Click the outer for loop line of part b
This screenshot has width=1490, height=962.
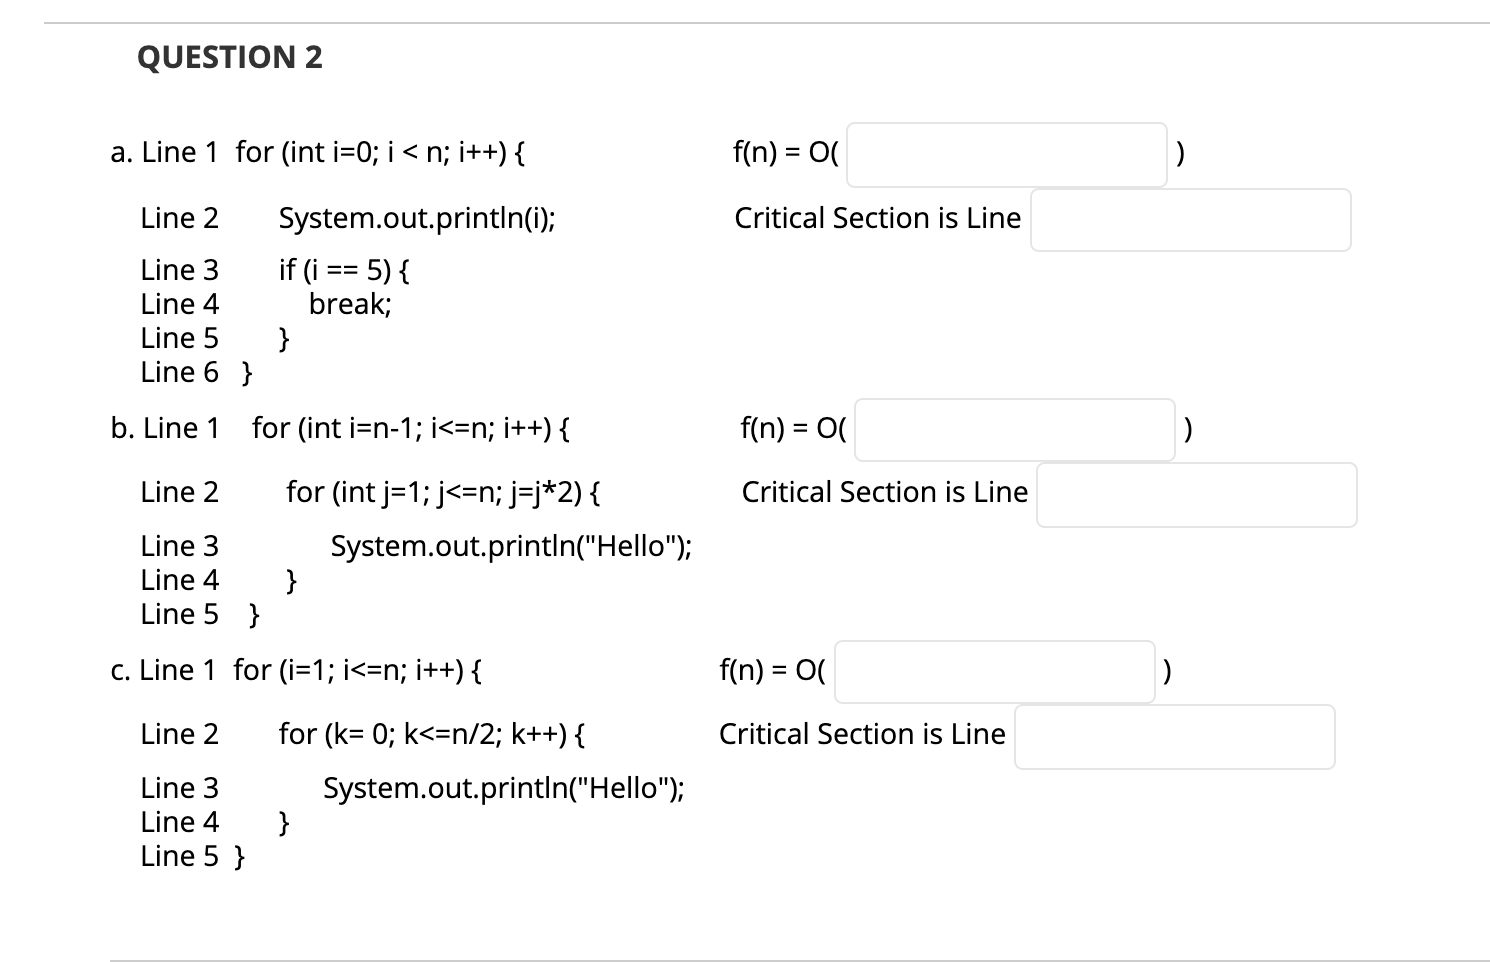tap(410, 427)
